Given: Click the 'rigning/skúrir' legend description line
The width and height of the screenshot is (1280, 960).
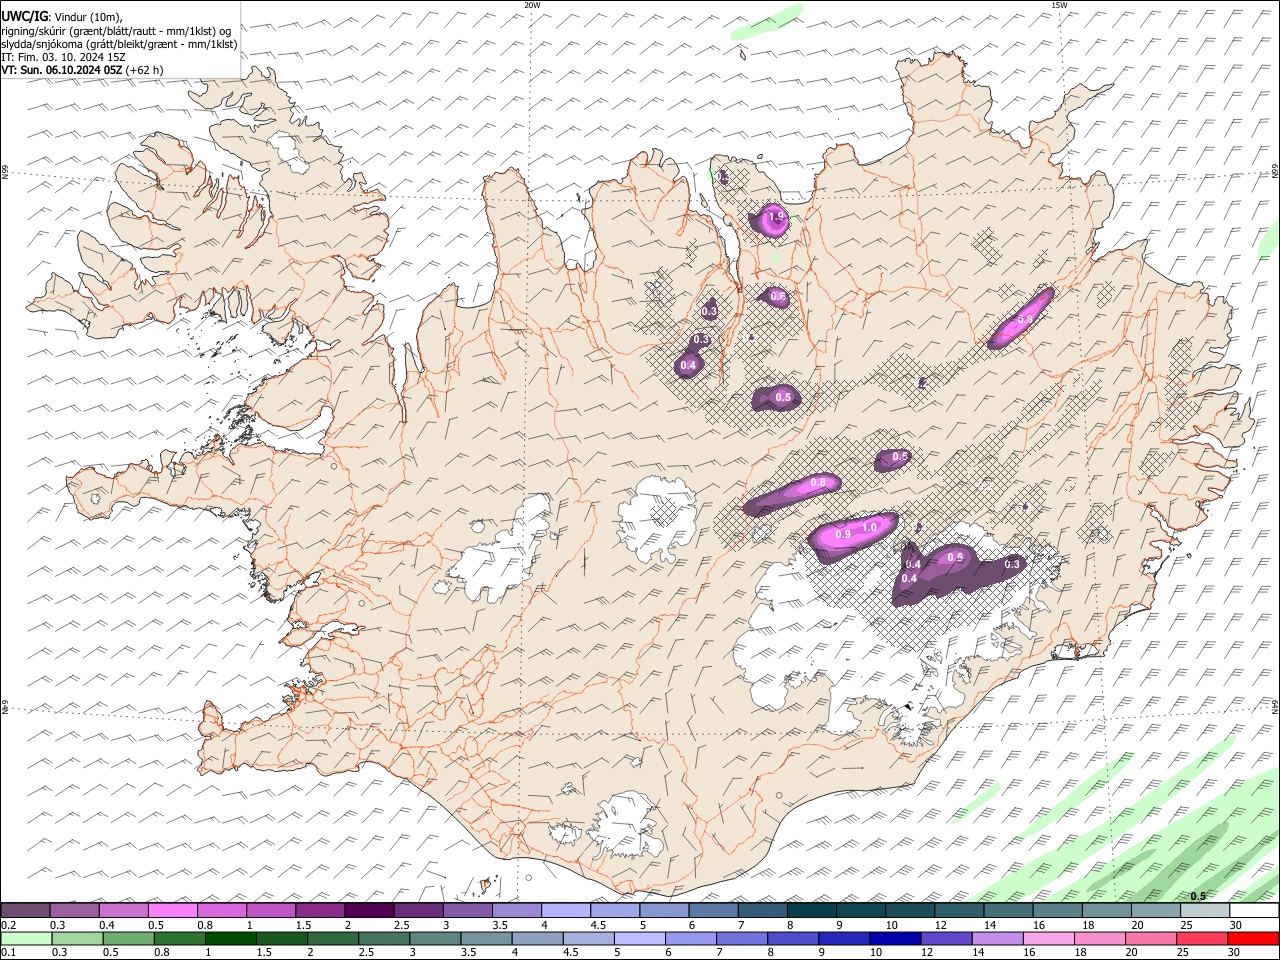Looking at the screenshot, I should pyautogui.click(x=116, y=31).
